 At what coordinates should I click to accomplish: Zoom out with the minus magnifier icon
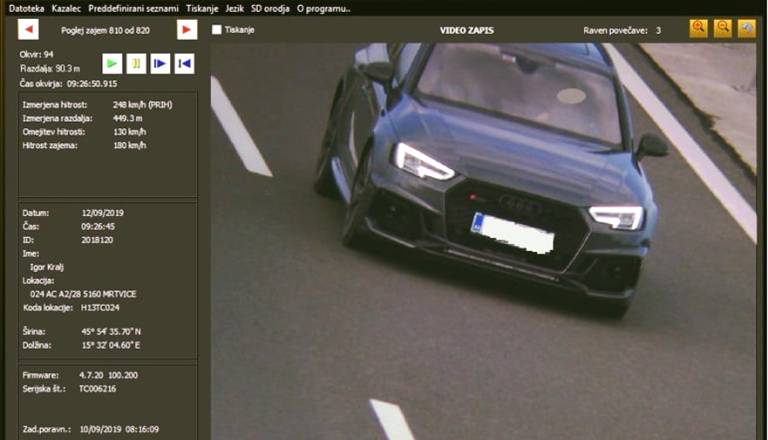[722, 28]
